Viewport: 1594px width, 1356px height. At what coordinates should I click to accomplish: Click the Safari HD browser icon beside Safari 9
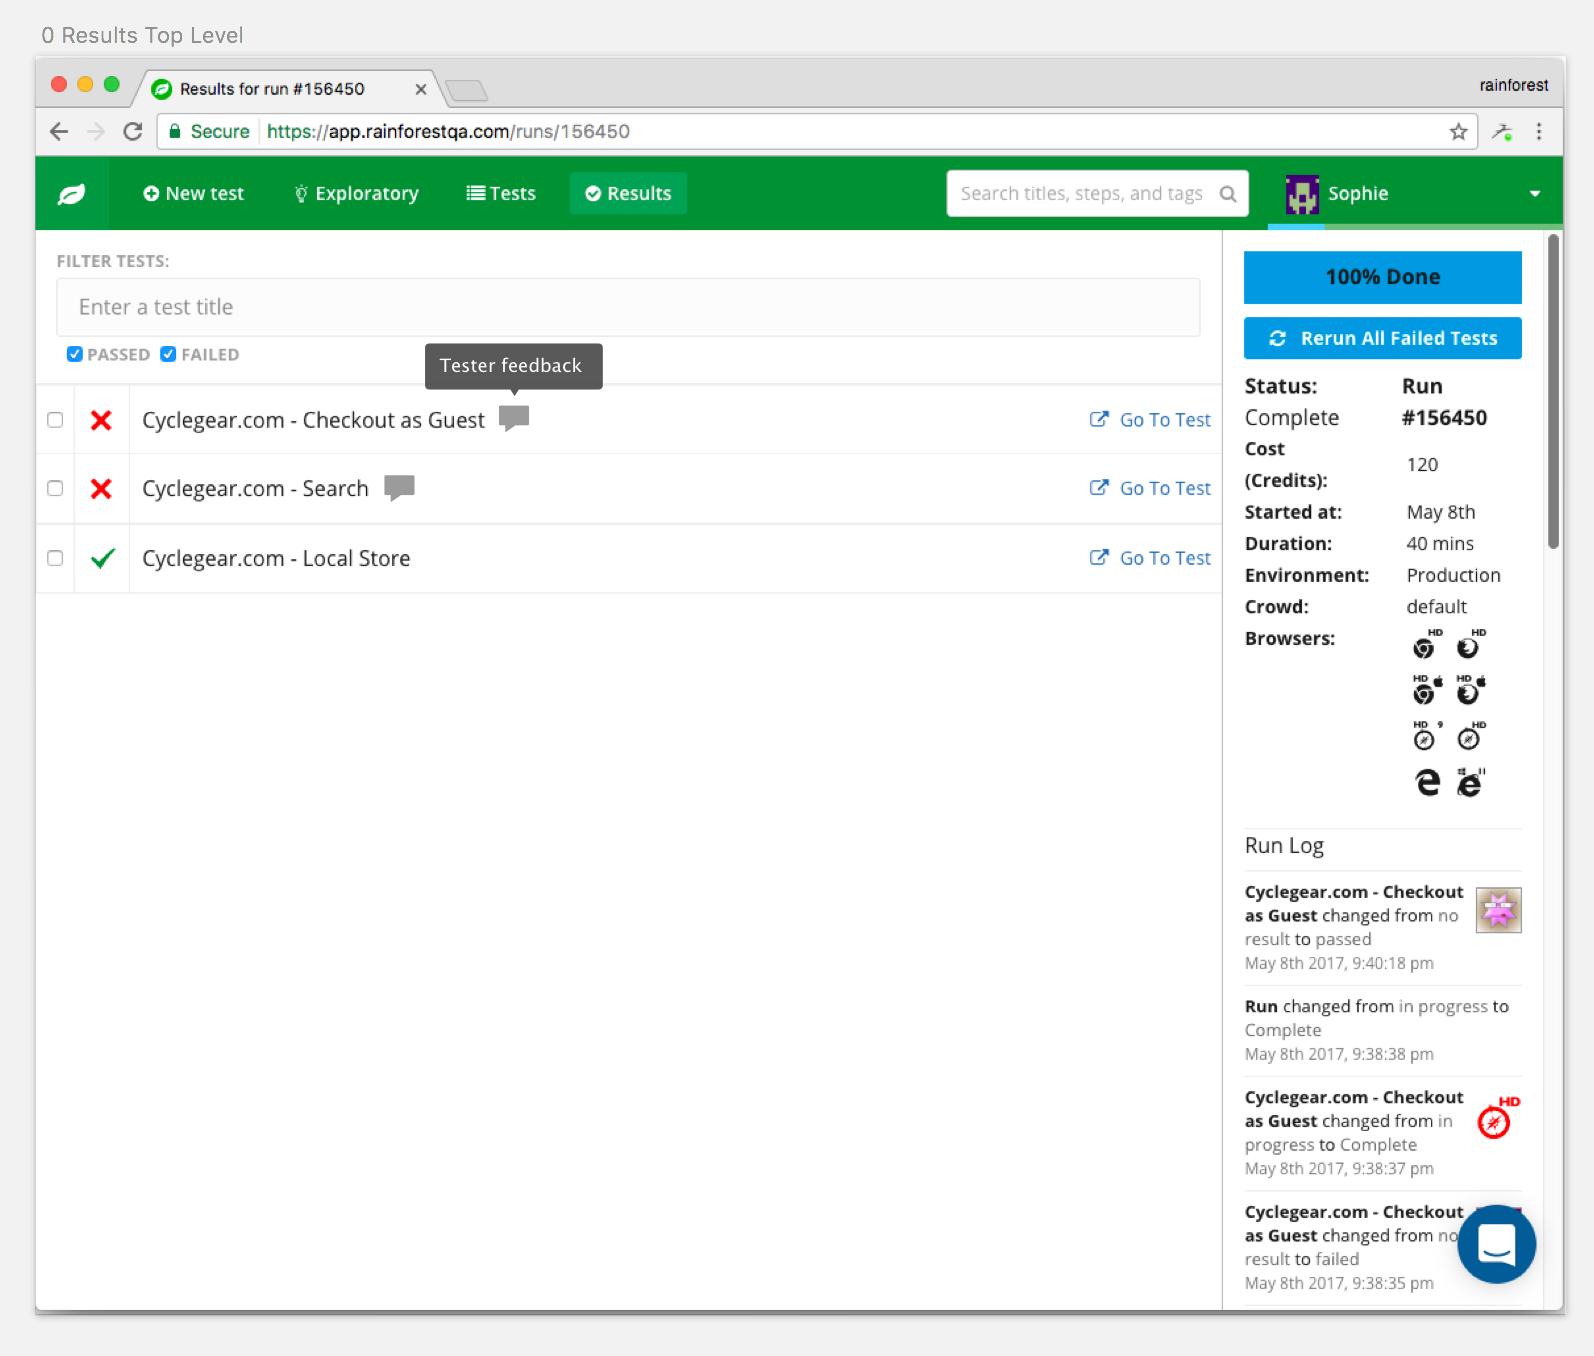point(1470,736)
